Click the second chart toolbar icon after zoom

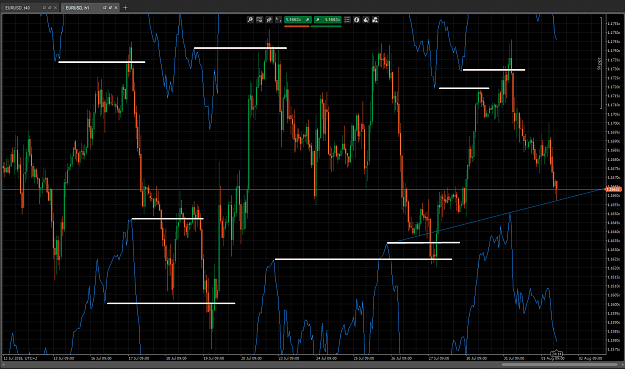[259, 20]
